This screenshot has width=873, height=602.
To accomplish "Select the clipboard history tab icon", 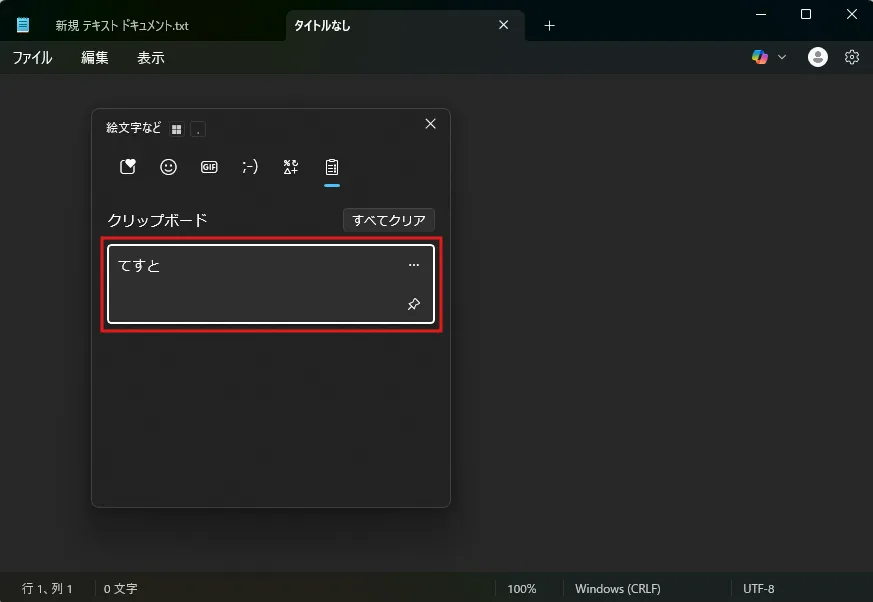I will pyautogui.click(x=332, y=167).
